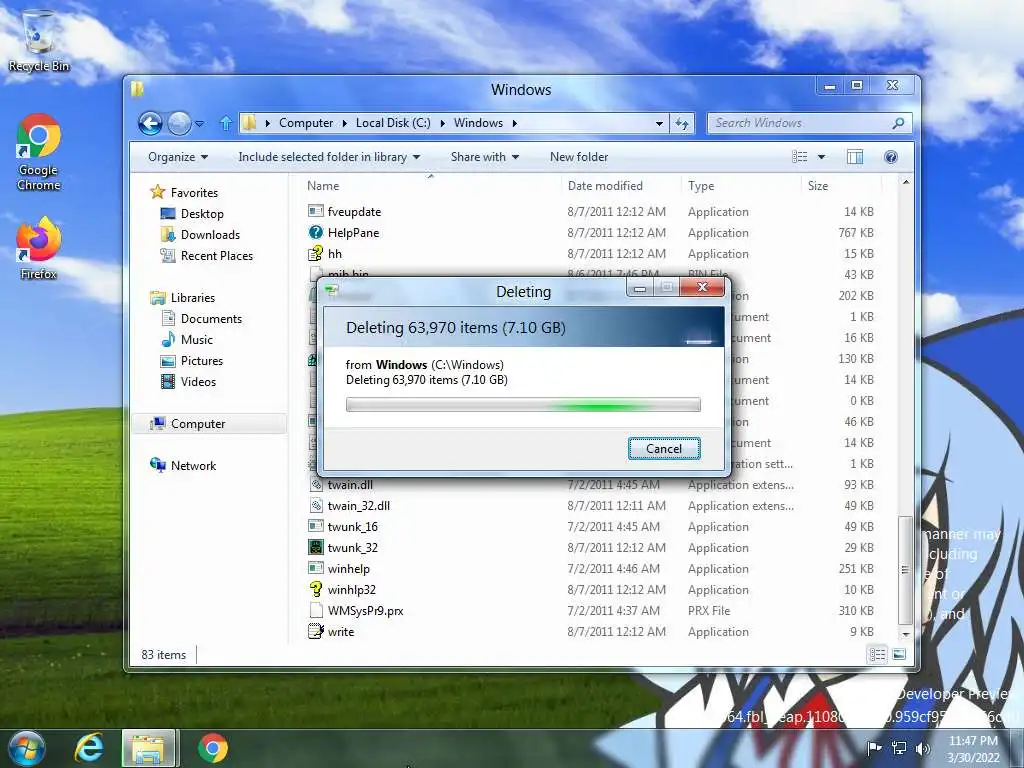Launch Firefox from desktop shortcut
This screenshot has height=768, width=1024.
point(39,248)
